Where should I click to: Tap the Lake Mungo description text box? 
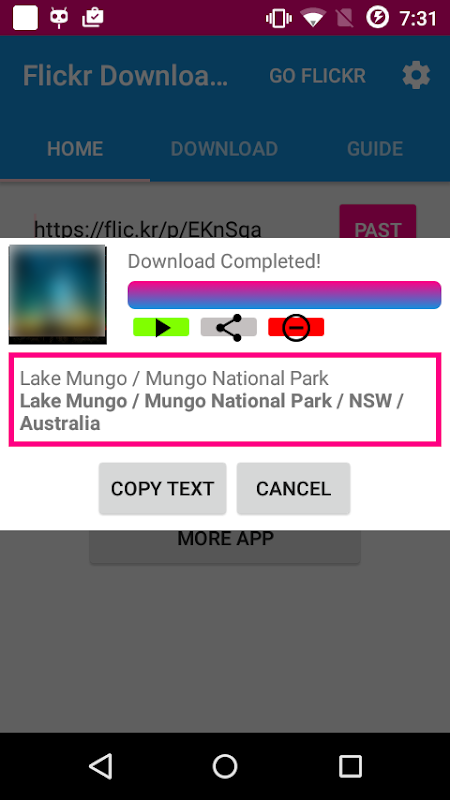(x=225, y=400)
